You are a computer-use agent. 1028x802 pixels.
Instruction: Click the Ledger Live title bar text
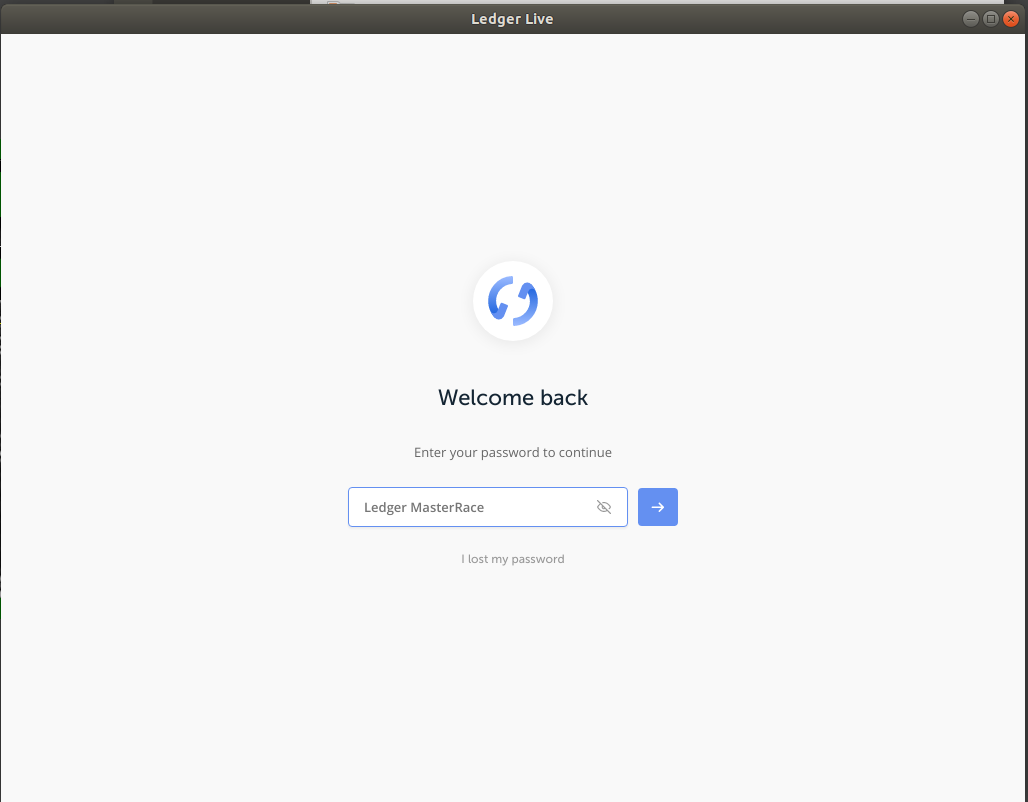point(512,19)
